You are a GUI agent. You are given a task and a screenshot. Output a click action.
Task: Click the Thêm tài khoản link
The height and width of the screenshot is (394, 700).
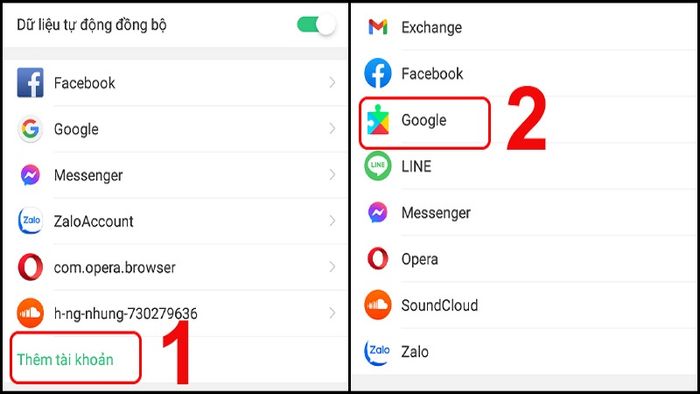65,359
